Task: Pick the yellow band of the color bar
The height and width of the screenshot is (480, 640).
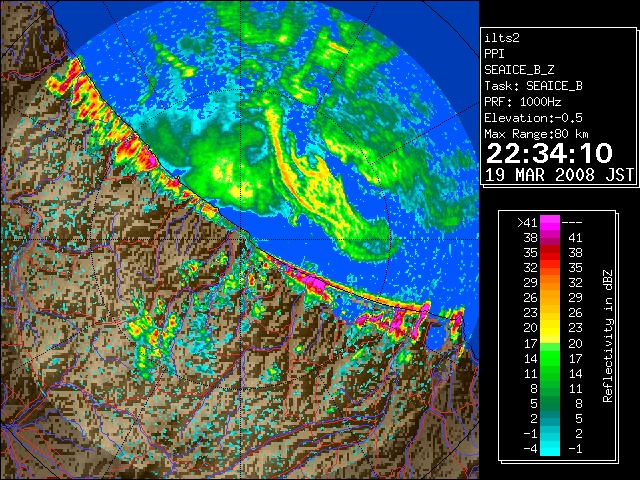Action: point(550,330)
